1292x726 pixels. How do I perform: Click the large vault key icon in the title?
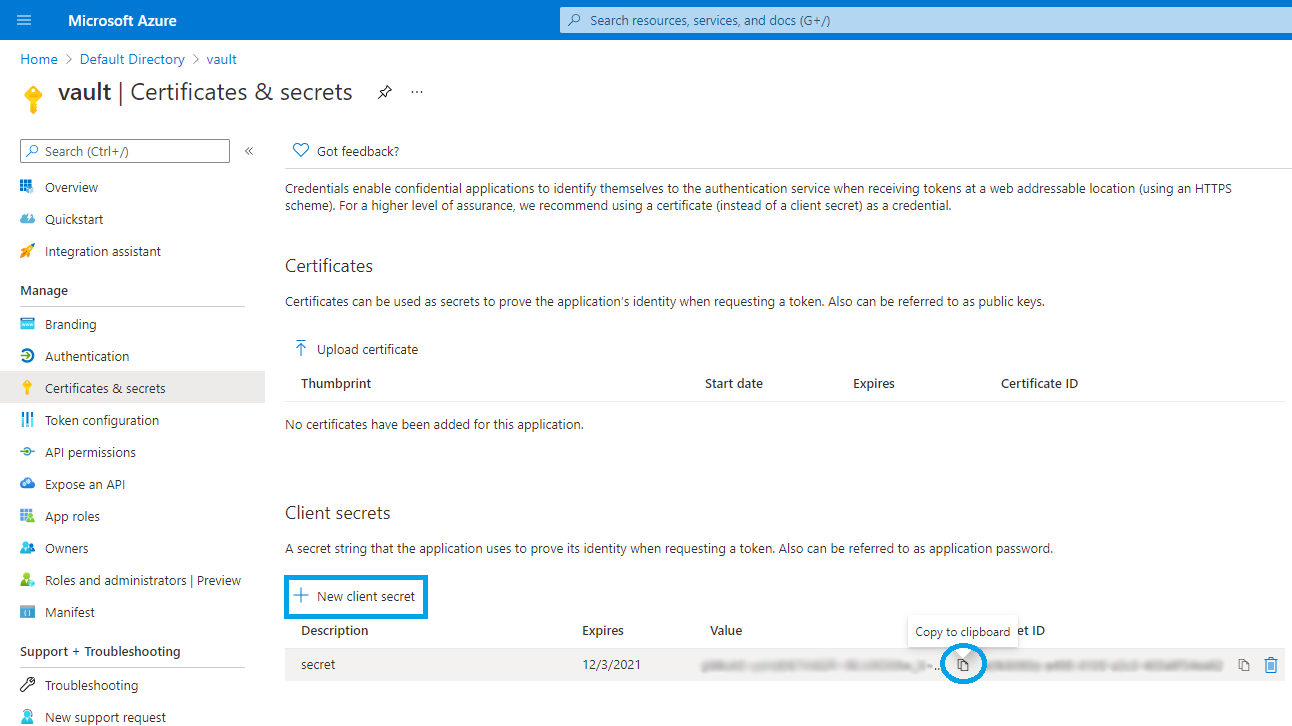coord(34,98)
